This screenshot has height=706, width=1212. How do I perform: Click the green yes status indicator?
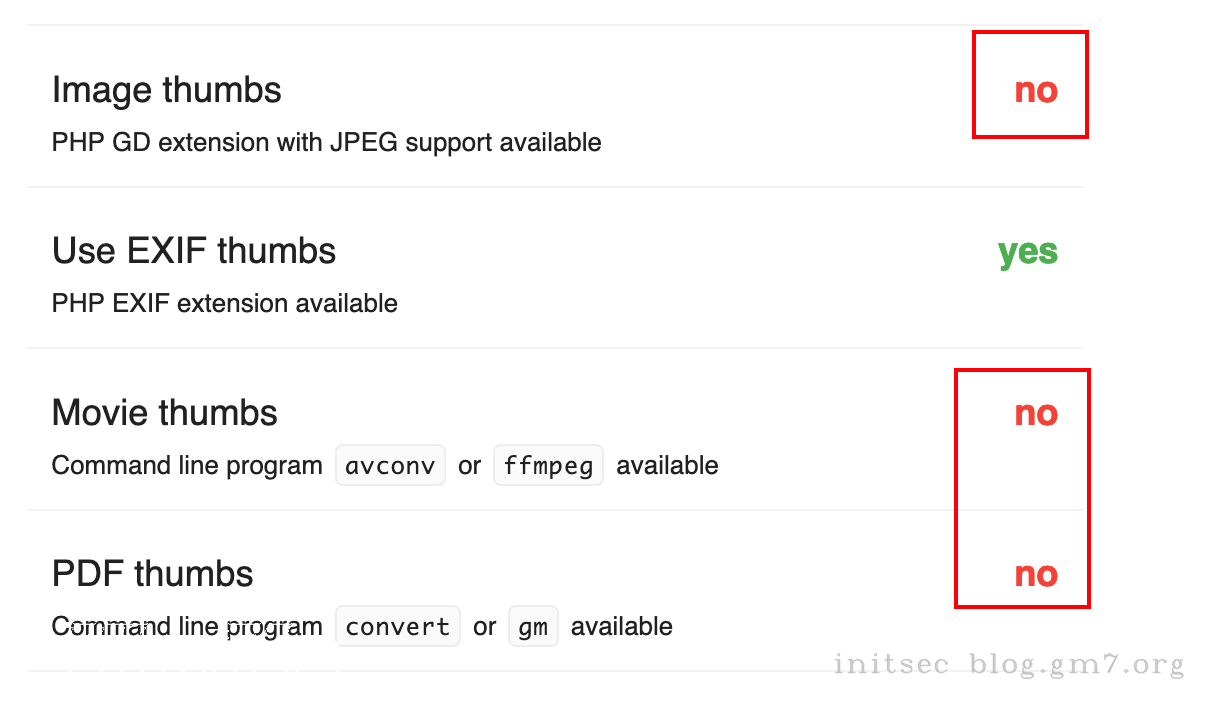[1027, 252]
